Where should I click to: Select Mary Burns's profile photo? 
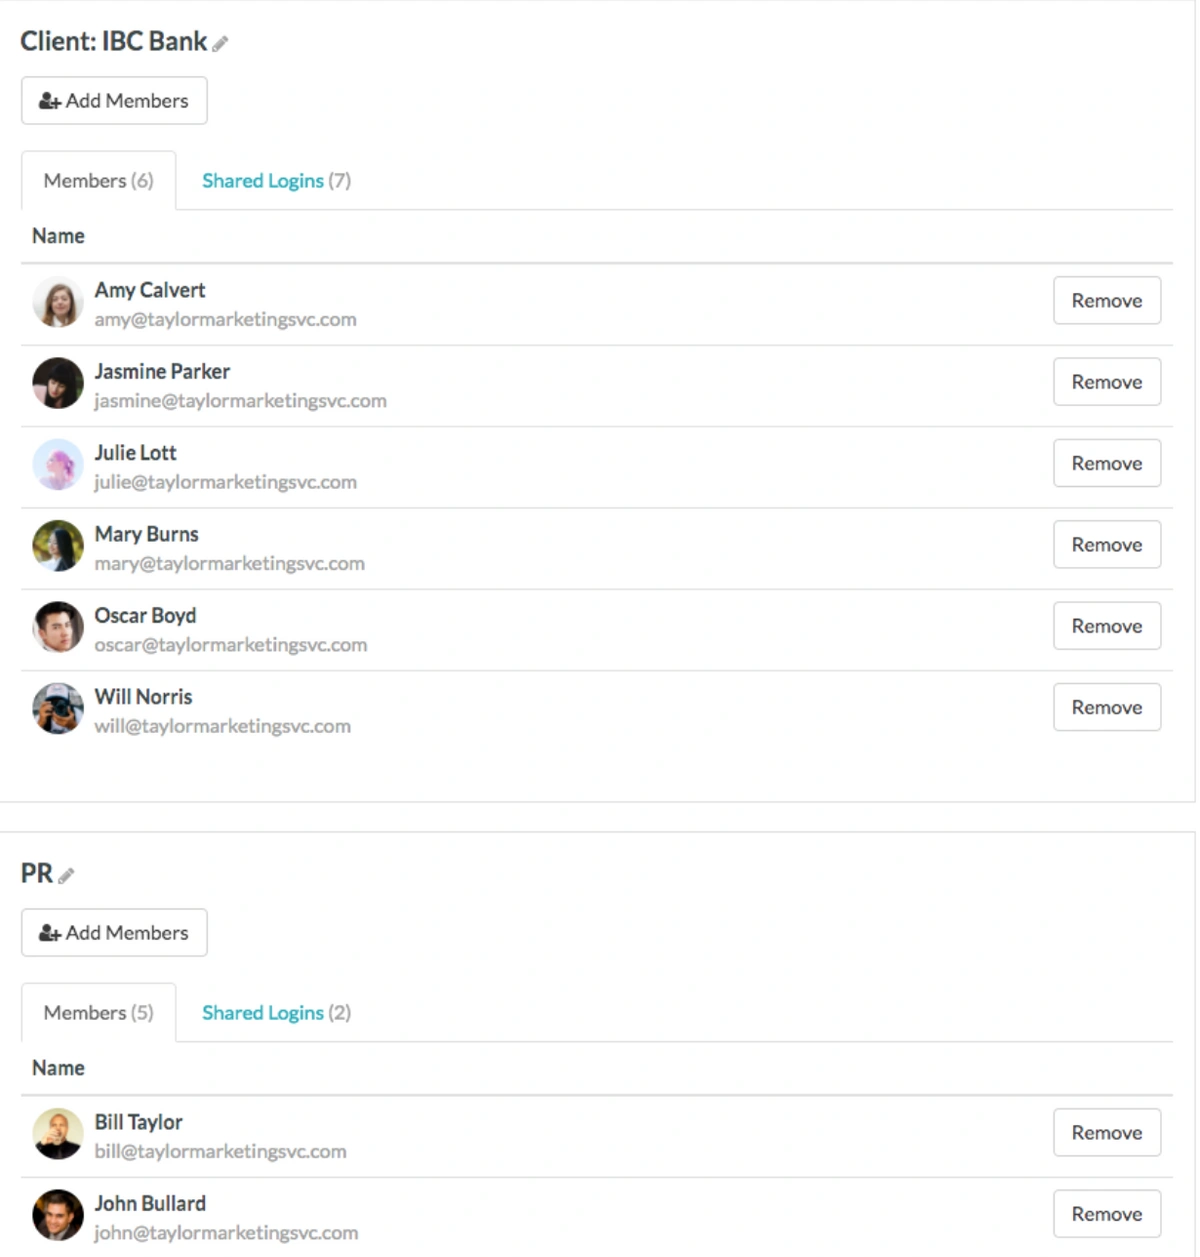(58, 546)
